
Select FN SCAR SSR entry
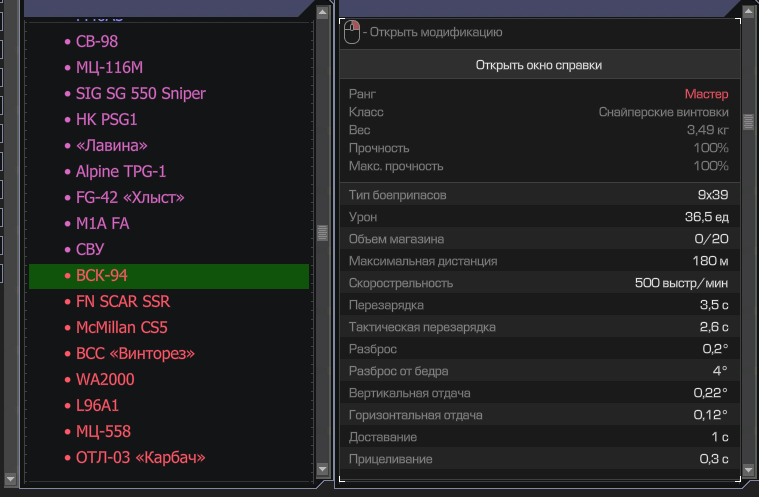click(123, 302)
